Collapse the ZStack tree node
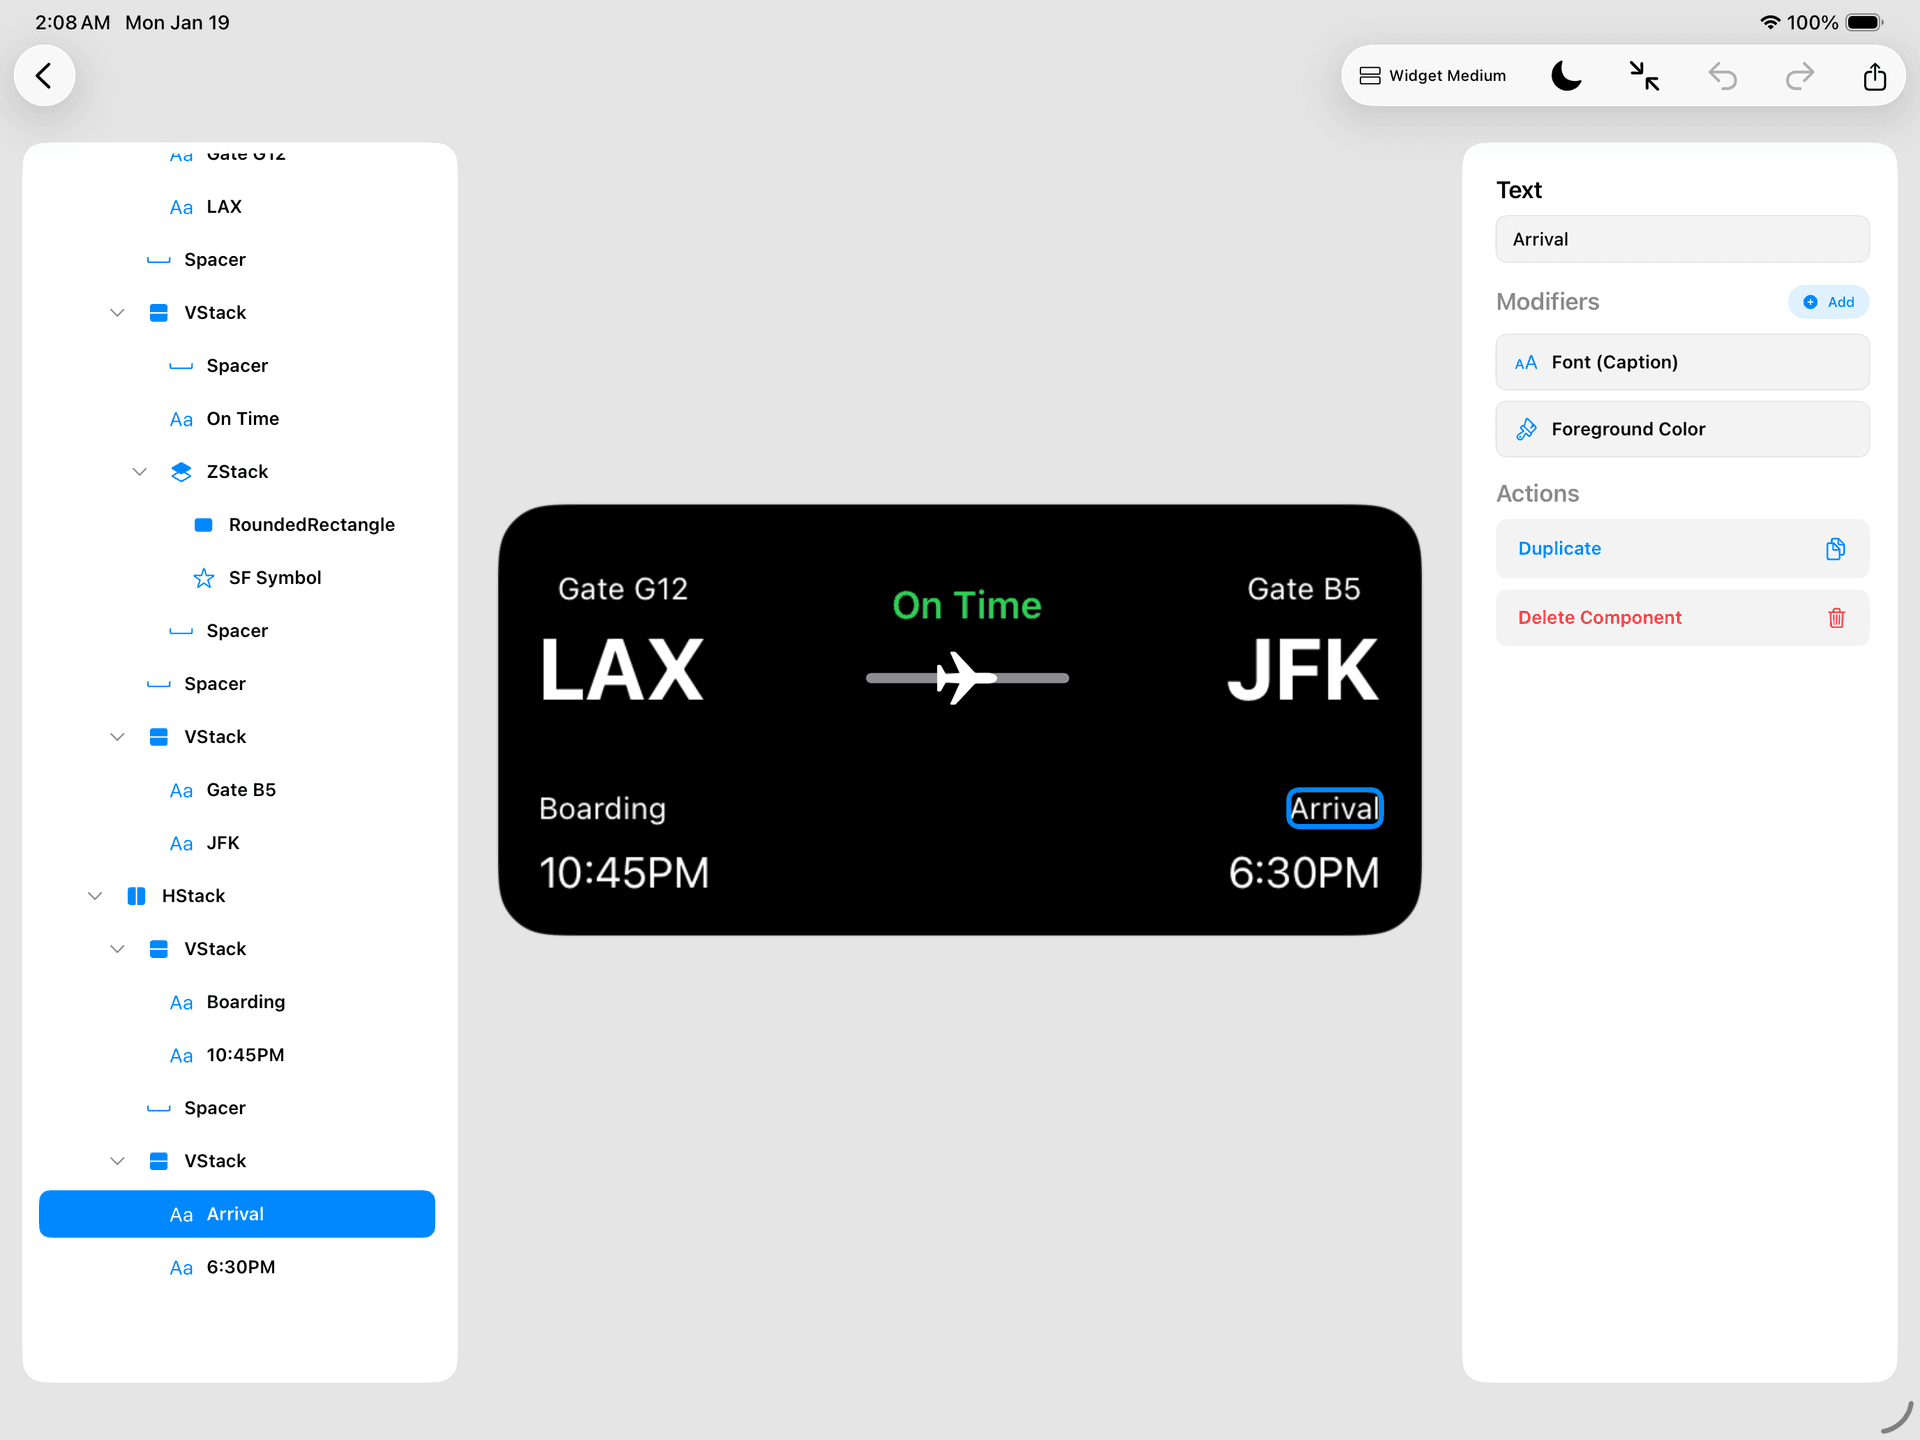1920x1440 pixels. pyautogui.click(x=139, y=472)
